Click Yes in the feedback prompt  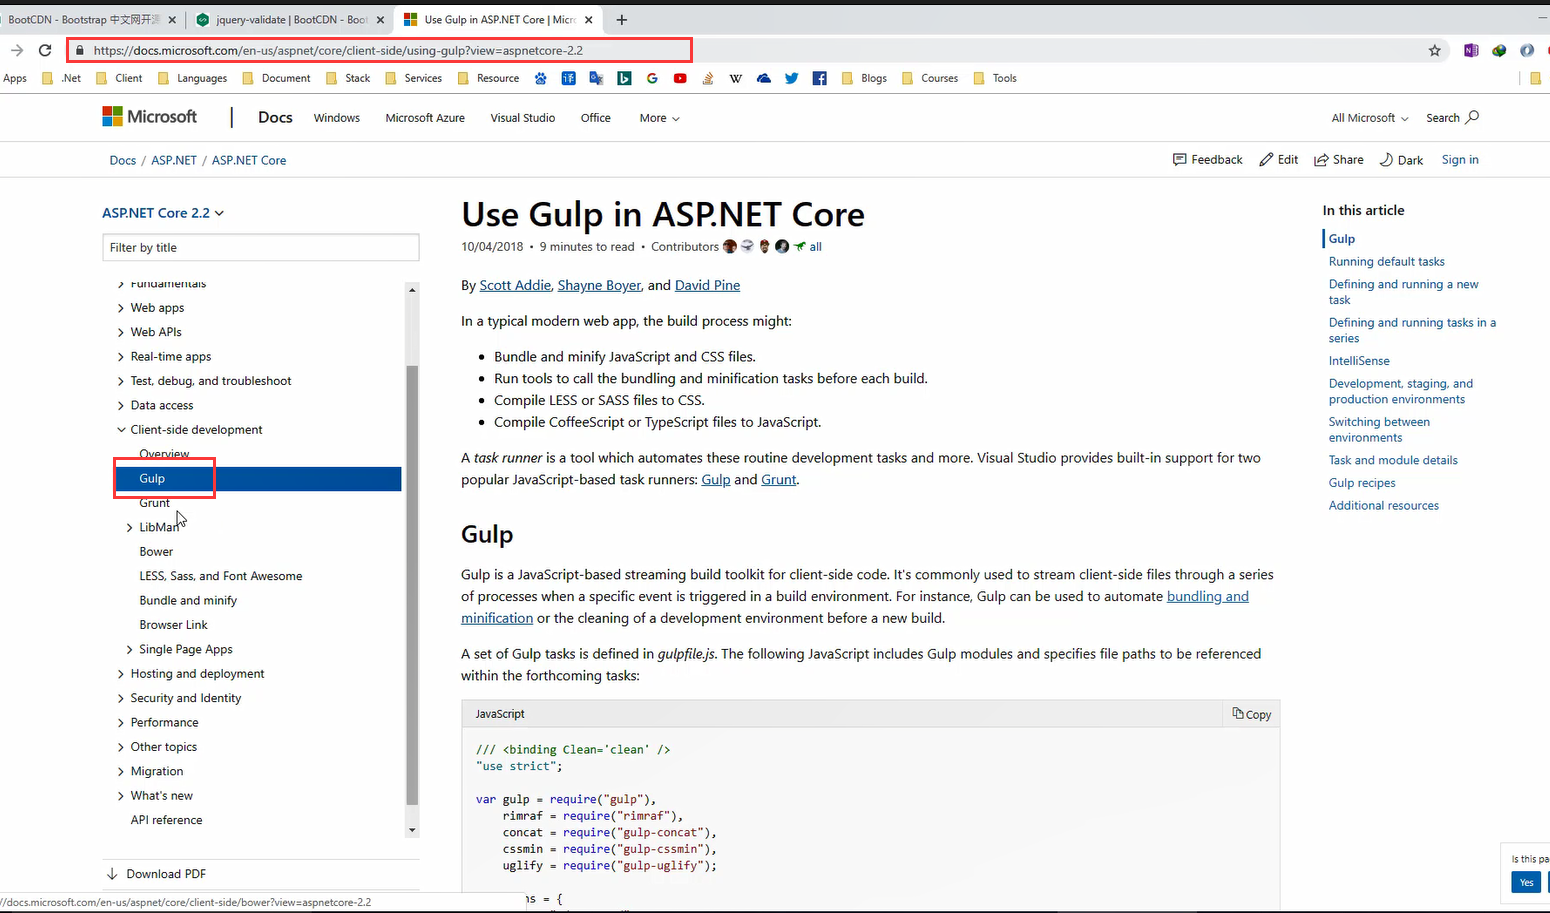click(1526, 882)
